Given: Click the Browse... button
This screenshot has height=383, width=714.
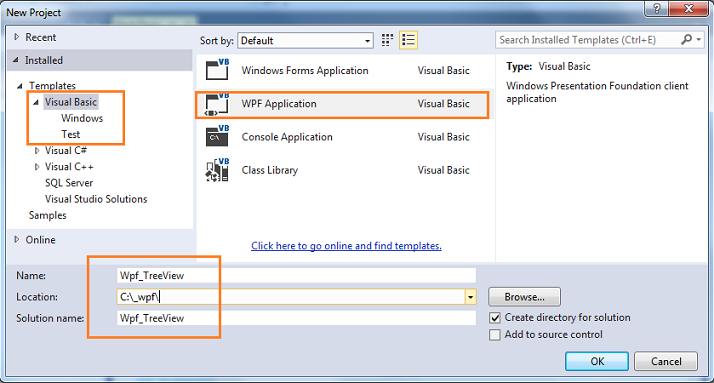Looking at the screenshot, I should coord(524,297).
